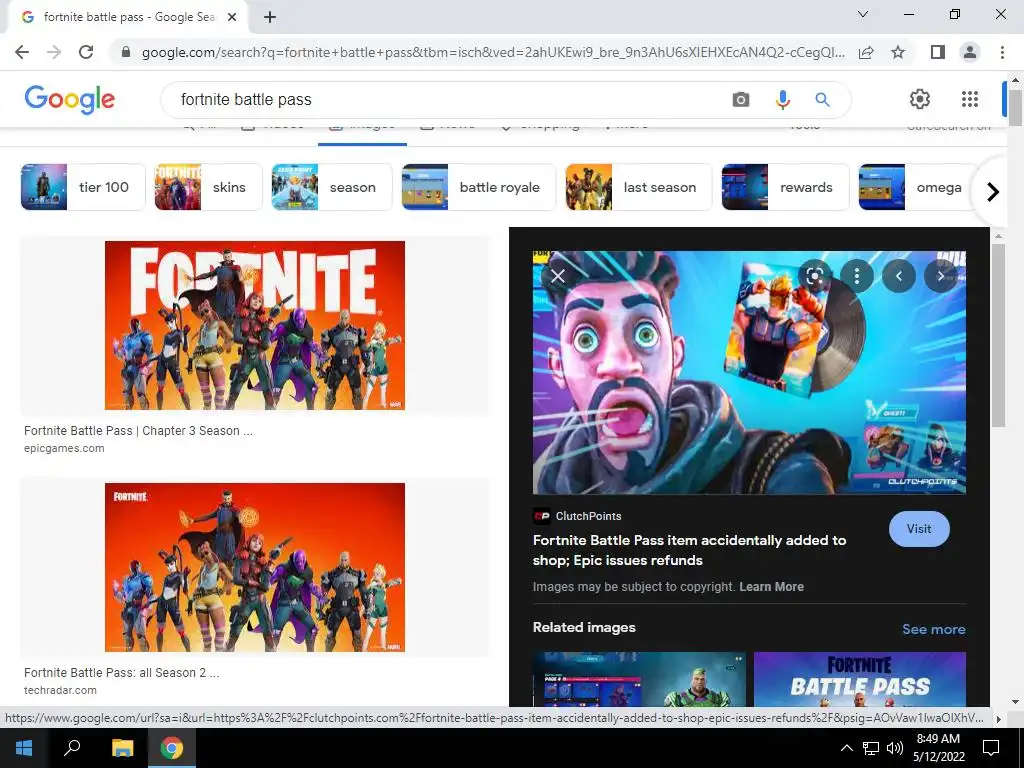Close the image preview panel
The width and height of the screenshot is (1024, 768).
pyautogui.click(x=558, y=276)
